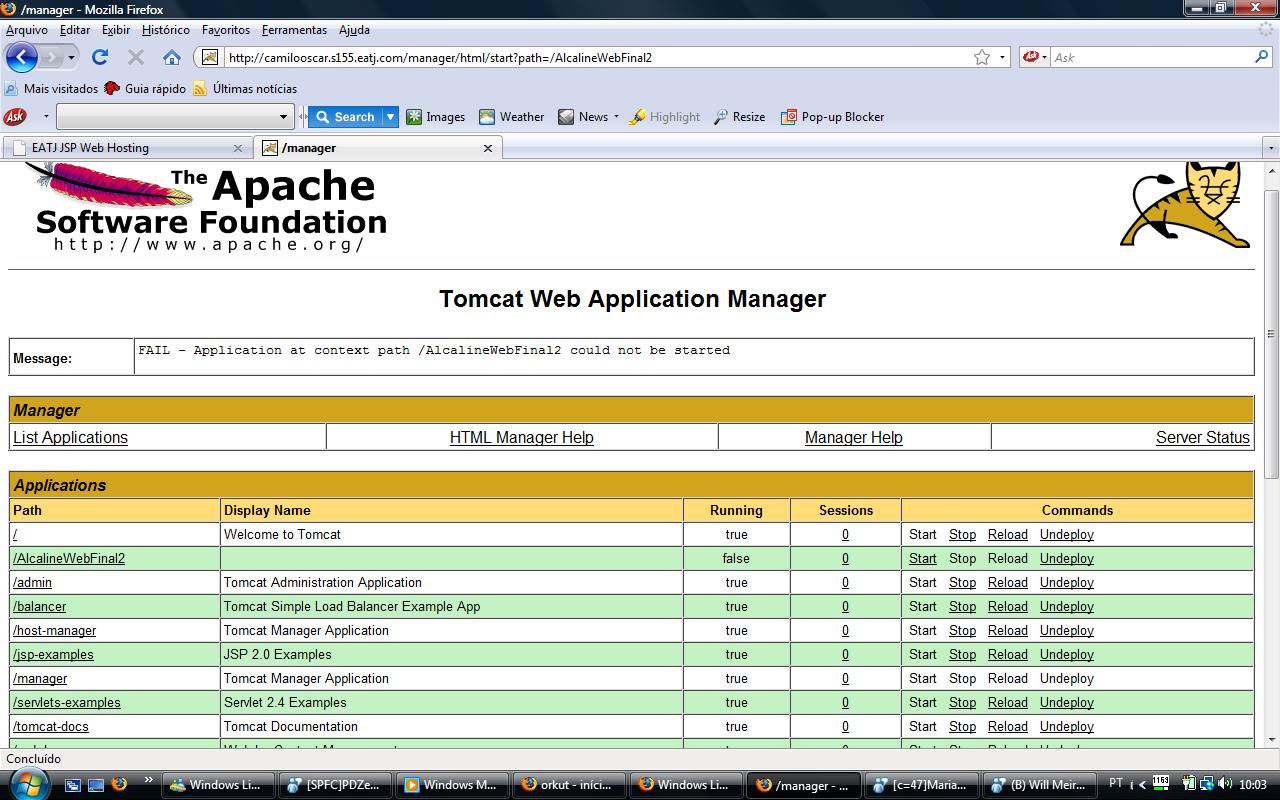Expand the Search button dropdown arrow
This screenshot has width=1280, height=800.
coord(391,117)
